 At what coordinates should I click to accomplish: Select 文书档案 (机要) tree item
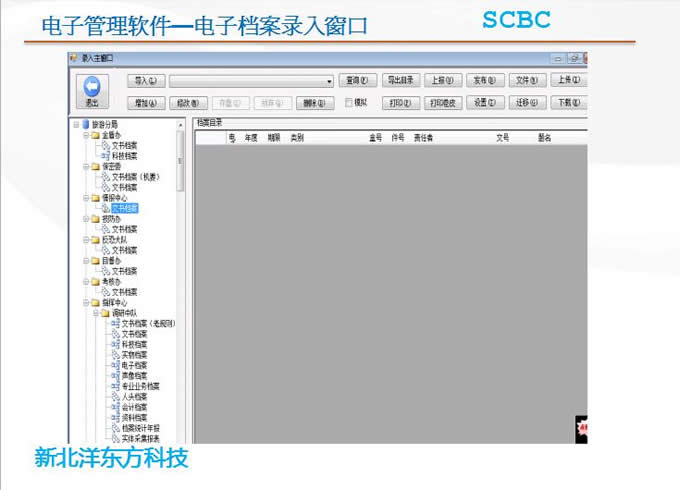pyautogui.click(x=134, y=177)
